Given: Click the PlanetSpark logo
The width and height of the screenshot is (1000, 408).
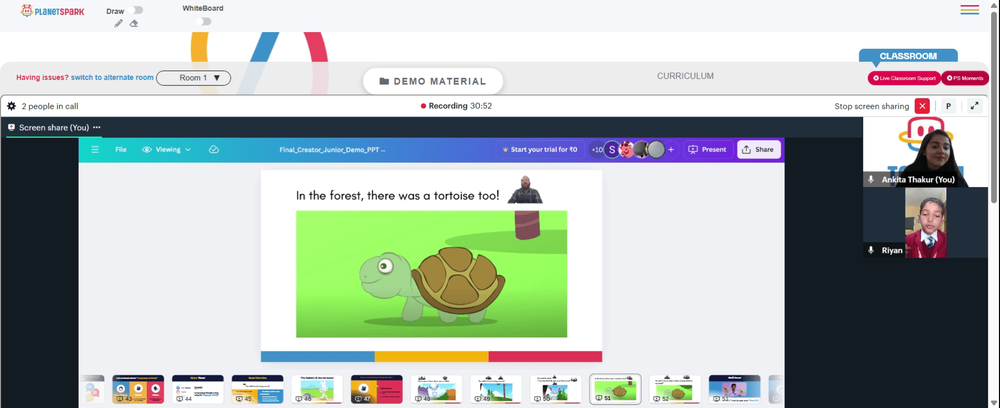Looking at the screenshot, I should point(52,11).
